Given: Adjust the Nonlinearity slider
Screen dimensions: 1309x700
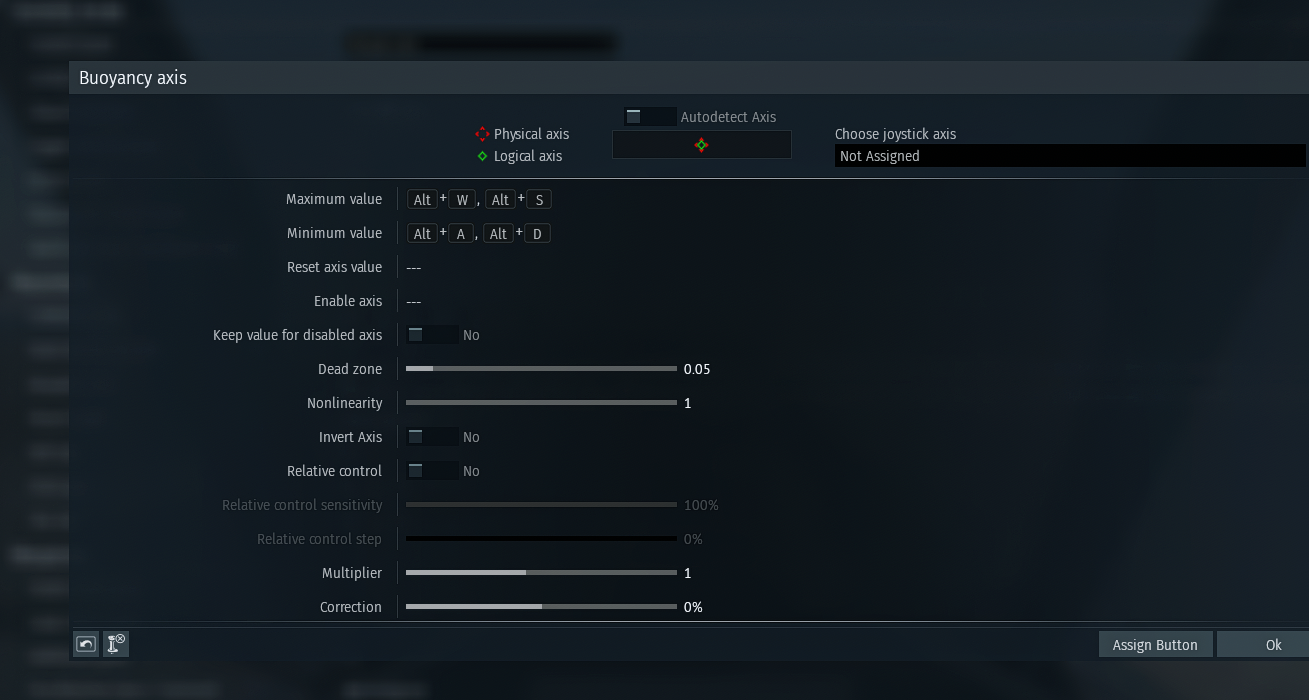Looking at the screenshot, I should pyautogui.click(x=541, y=403).
